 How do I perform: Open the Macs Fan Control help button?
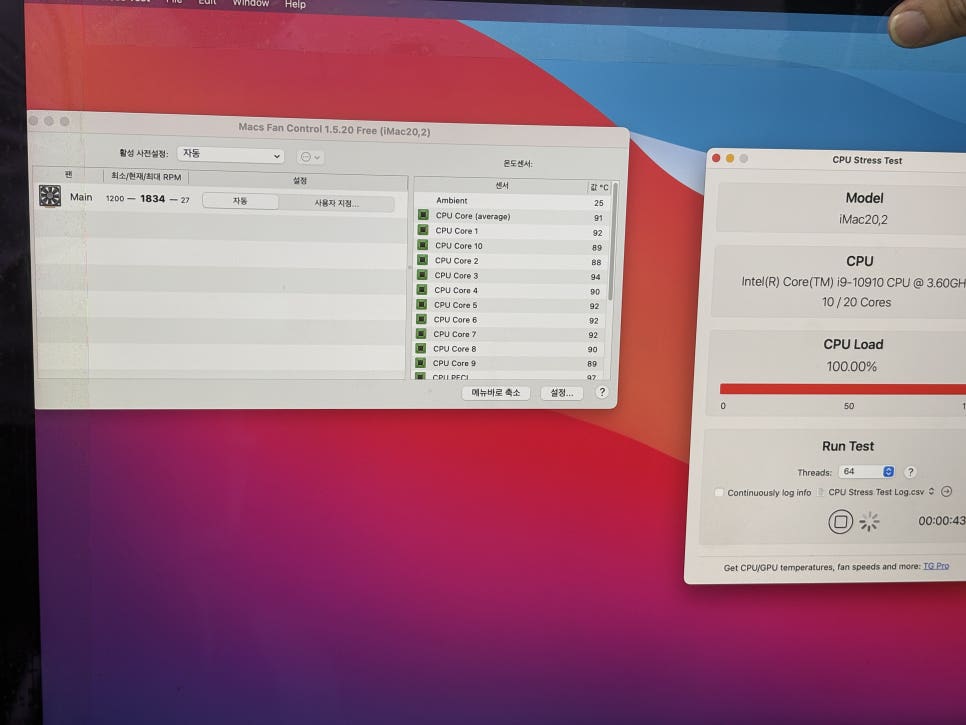pos(602,392)
